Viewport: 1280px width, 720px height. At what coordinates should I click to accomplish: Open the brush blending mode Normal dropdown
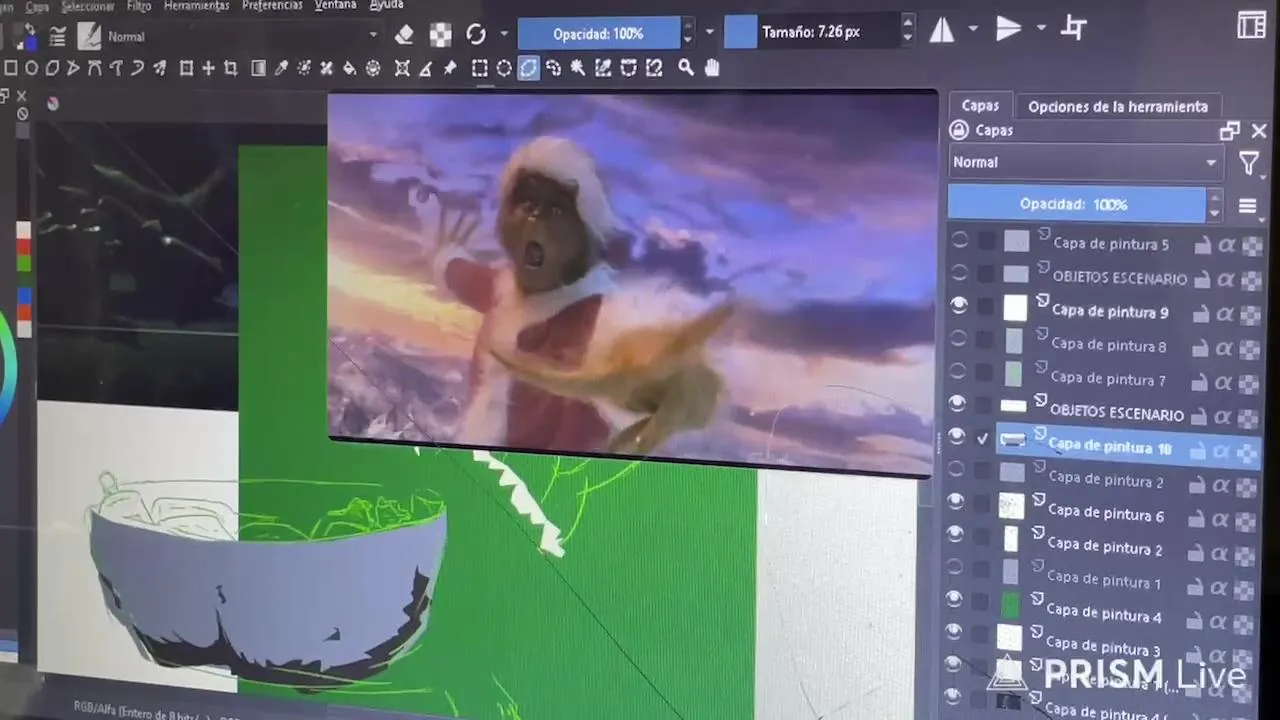pos(242,36)
